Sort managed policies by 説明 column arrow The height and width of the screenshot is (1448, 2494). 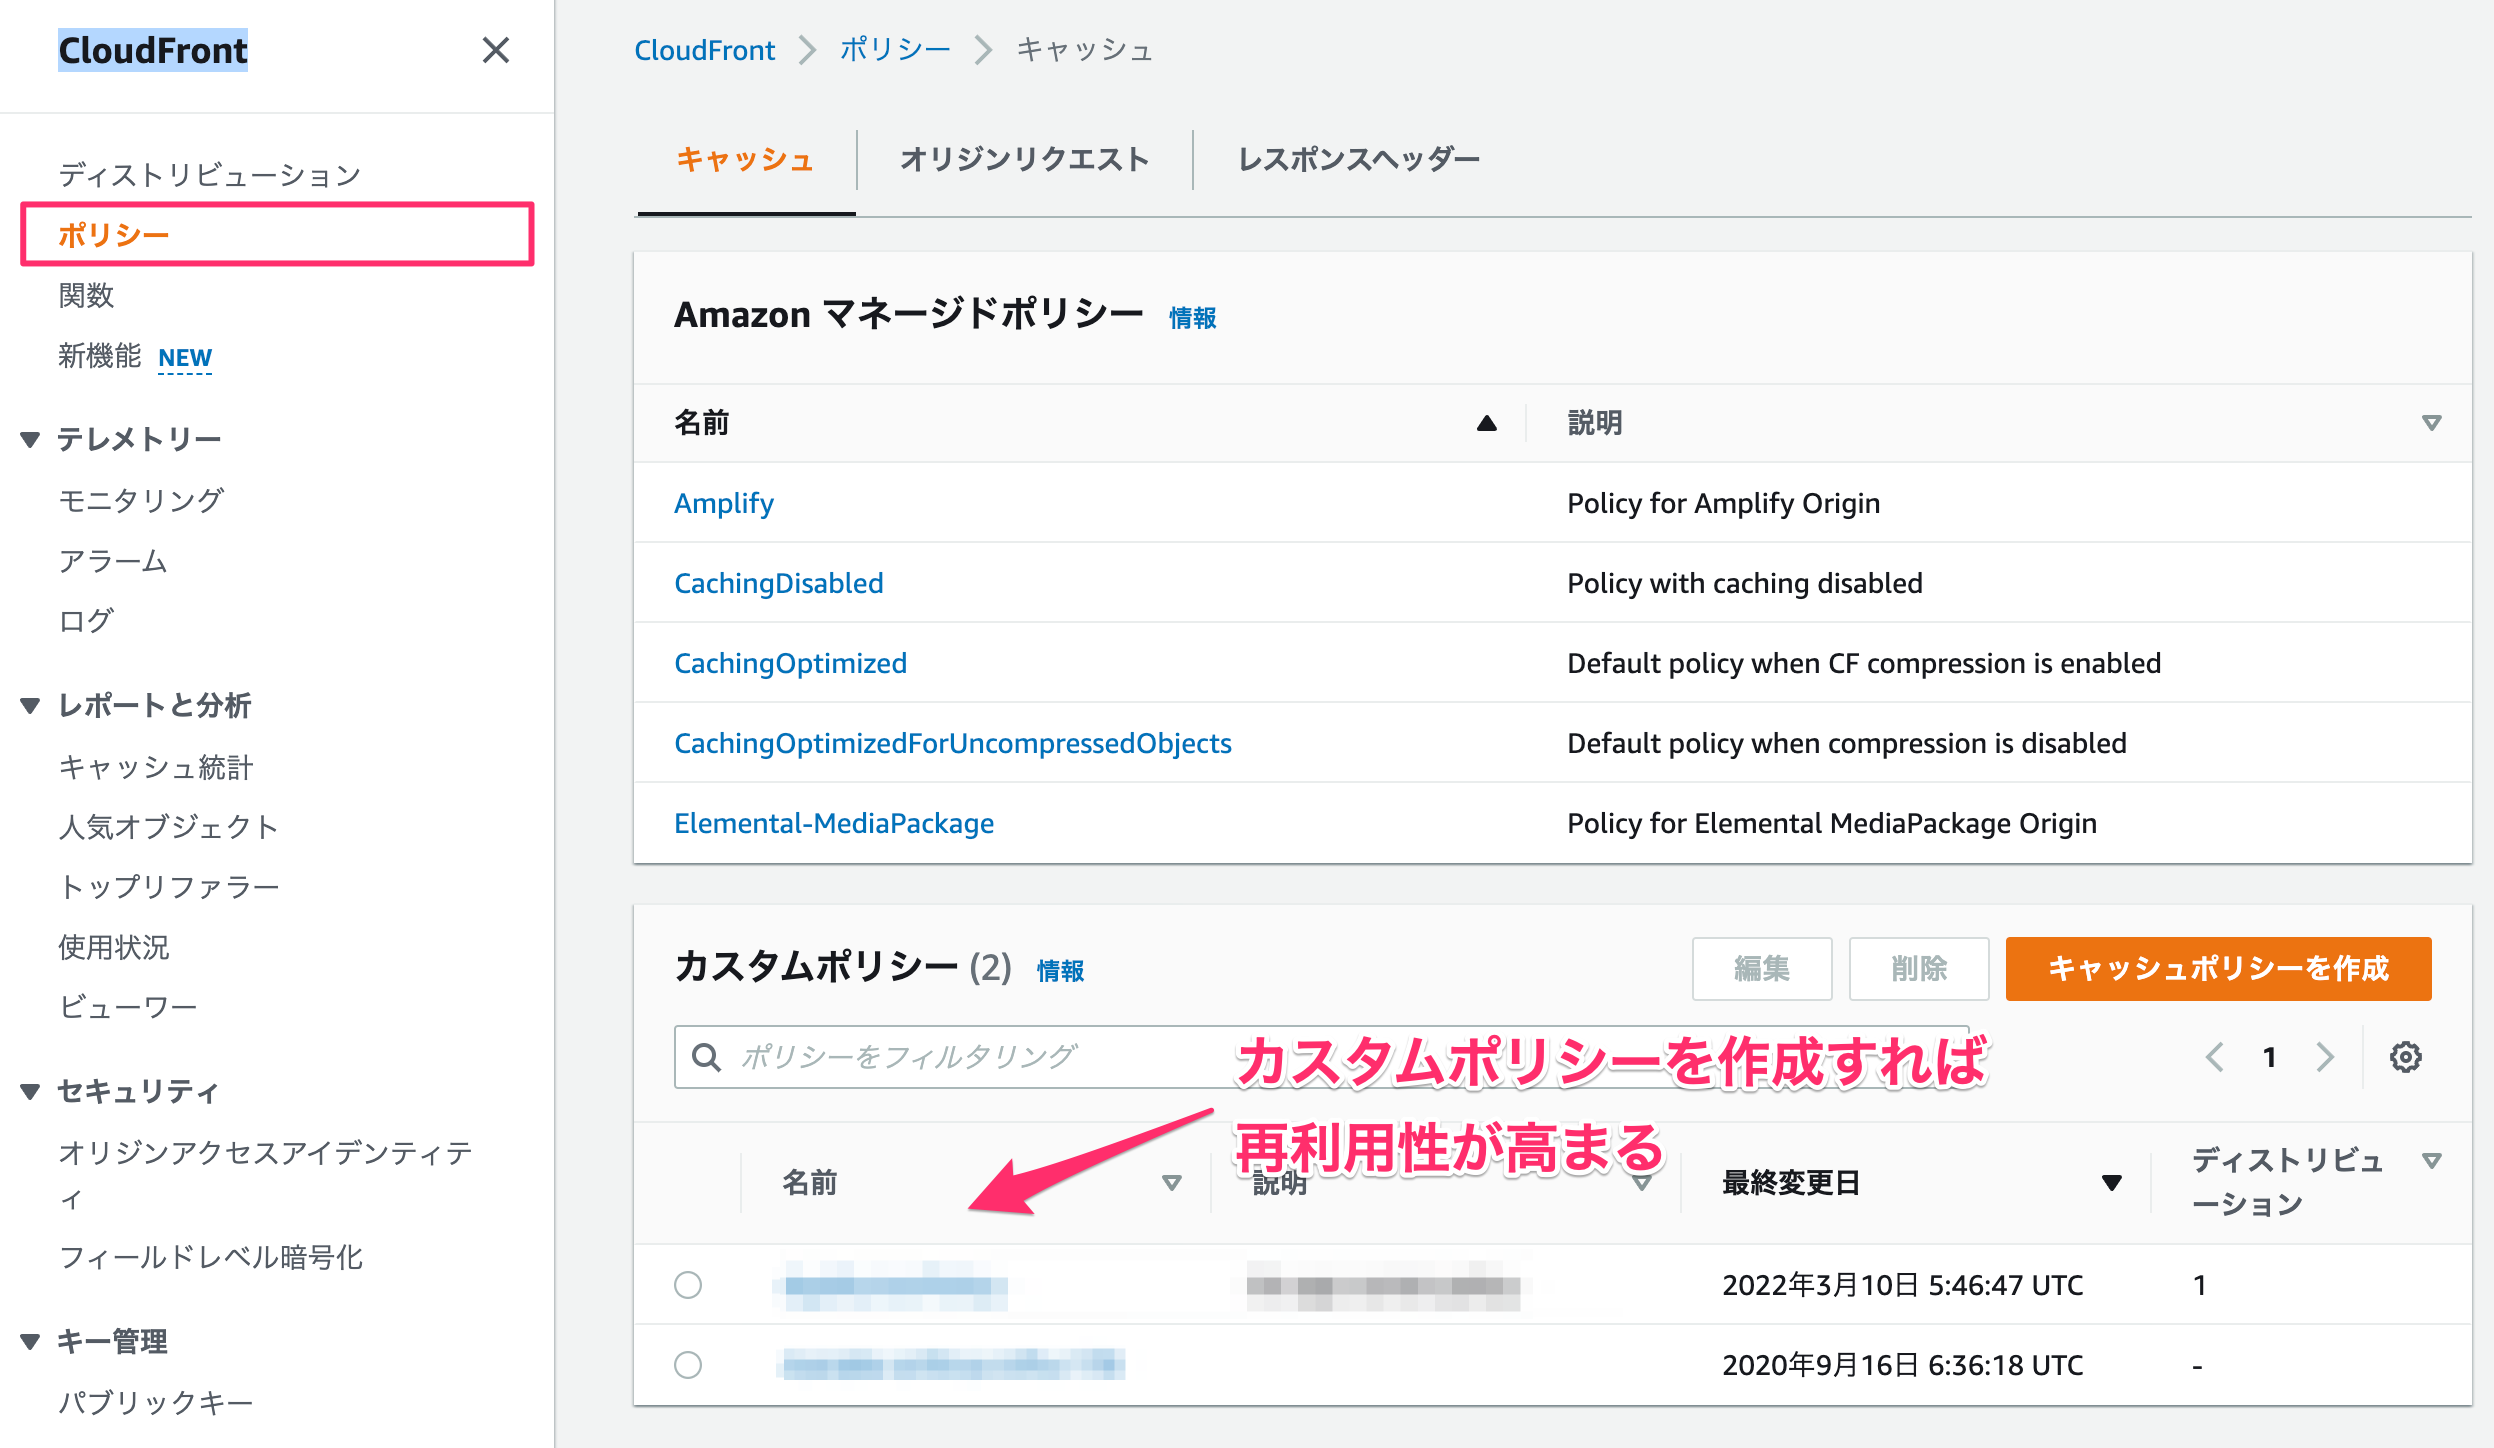(x=2431, y=423)
